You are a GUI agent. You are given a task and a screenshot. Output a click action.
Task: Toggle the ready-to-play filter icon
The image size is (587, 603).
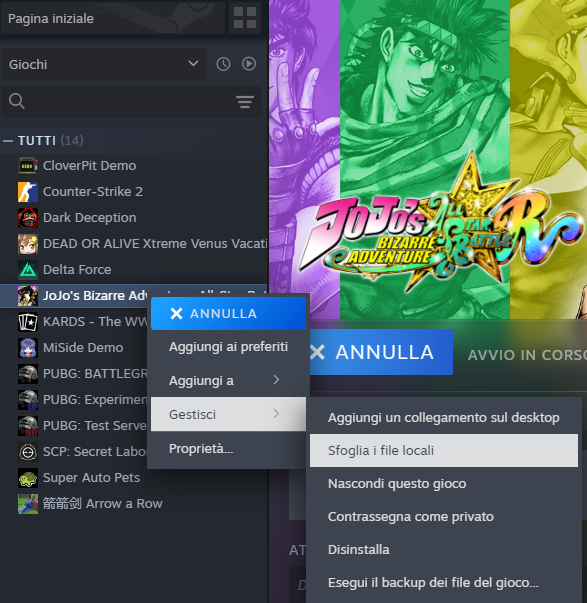click(x=249, y=64)
